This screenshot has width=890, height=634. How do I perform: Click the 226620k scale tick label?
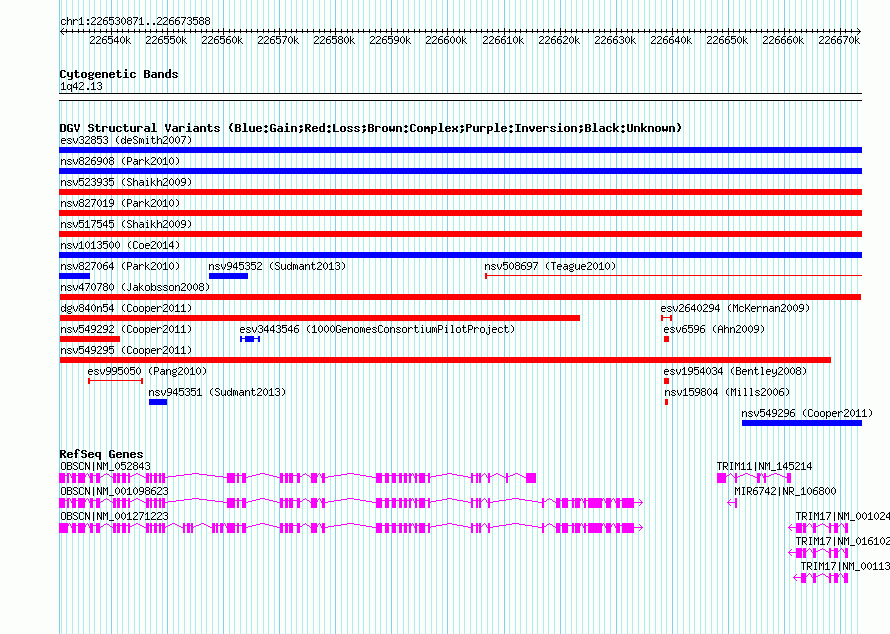(x=559, y=40)
